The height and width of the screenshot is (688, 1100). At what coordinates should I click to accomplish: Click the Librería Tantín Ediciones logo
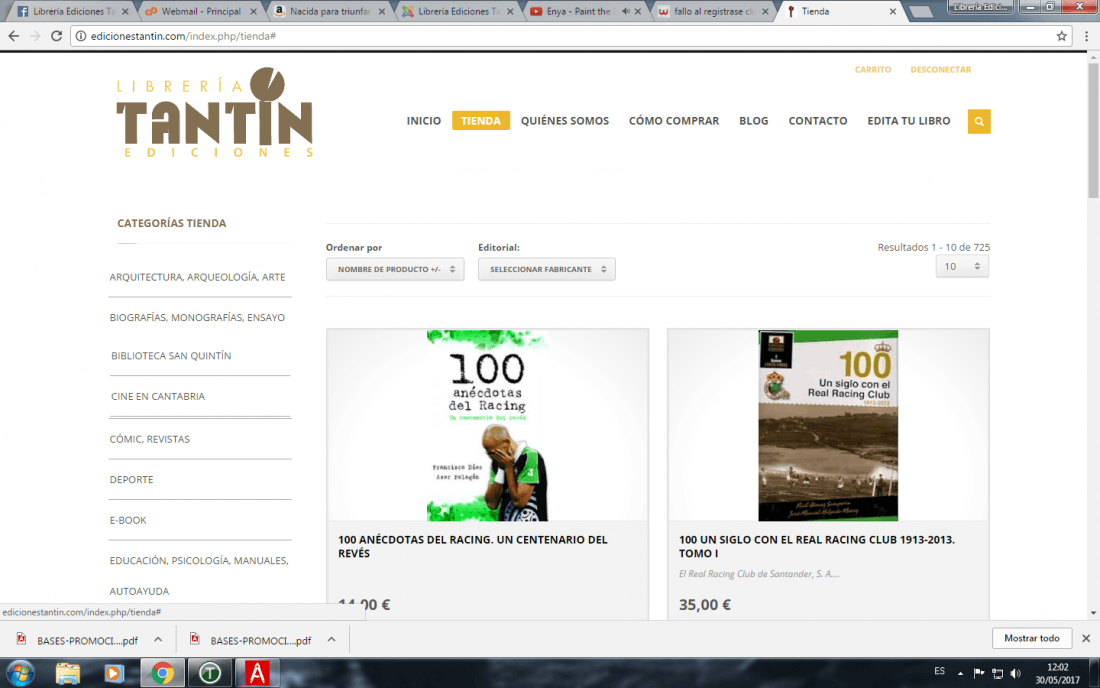pyautogui.click(x=215, y=113)
